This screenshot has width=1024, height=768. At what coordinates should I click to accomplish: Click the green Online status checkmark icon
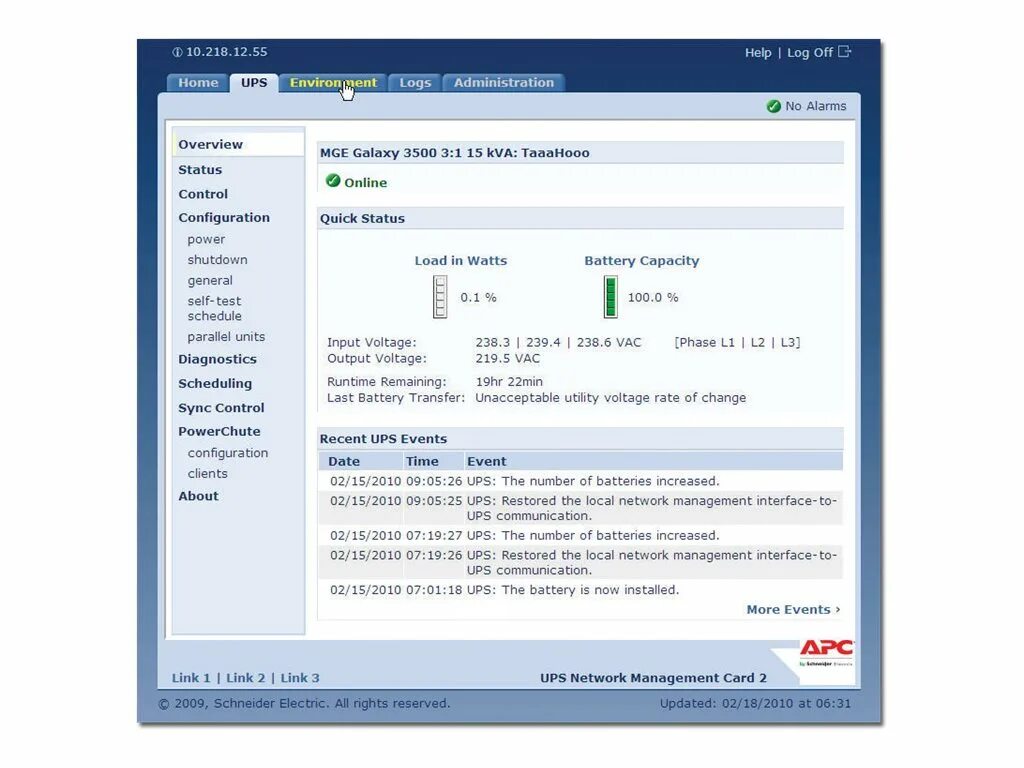coord(333,181)
